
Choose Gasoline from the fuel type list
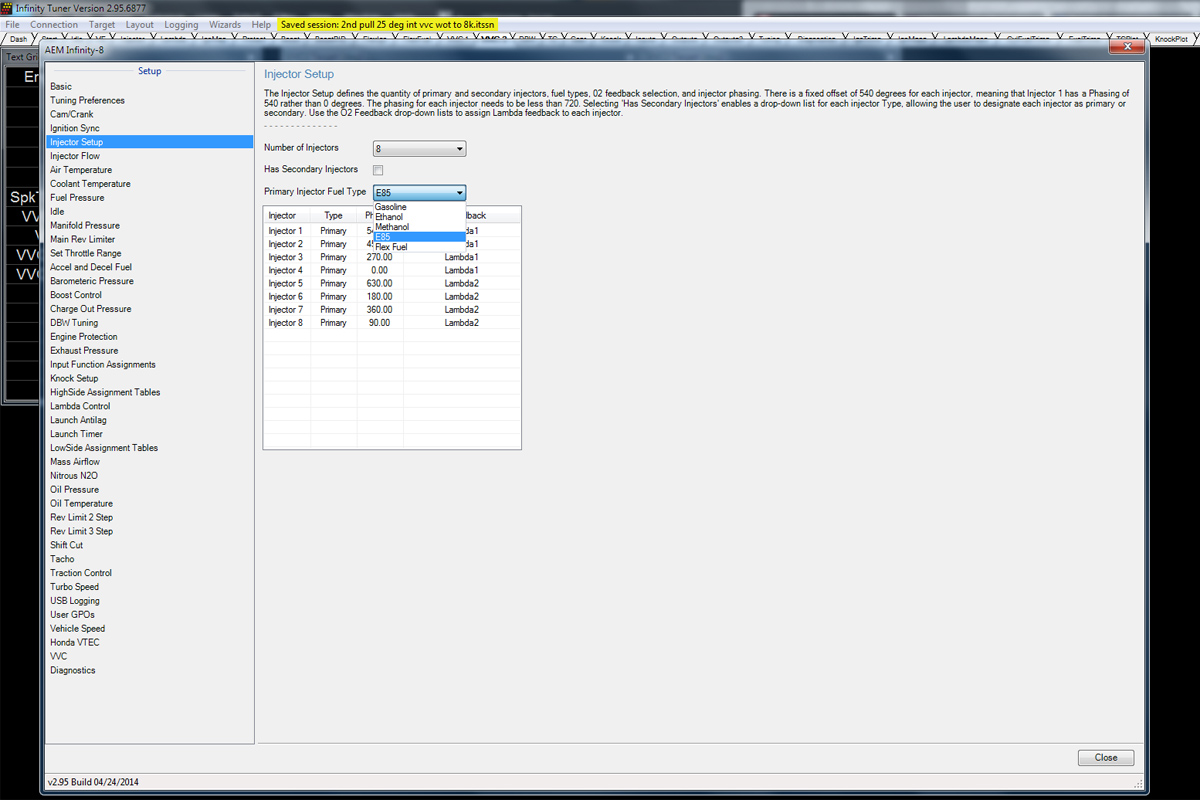point(390,207)
